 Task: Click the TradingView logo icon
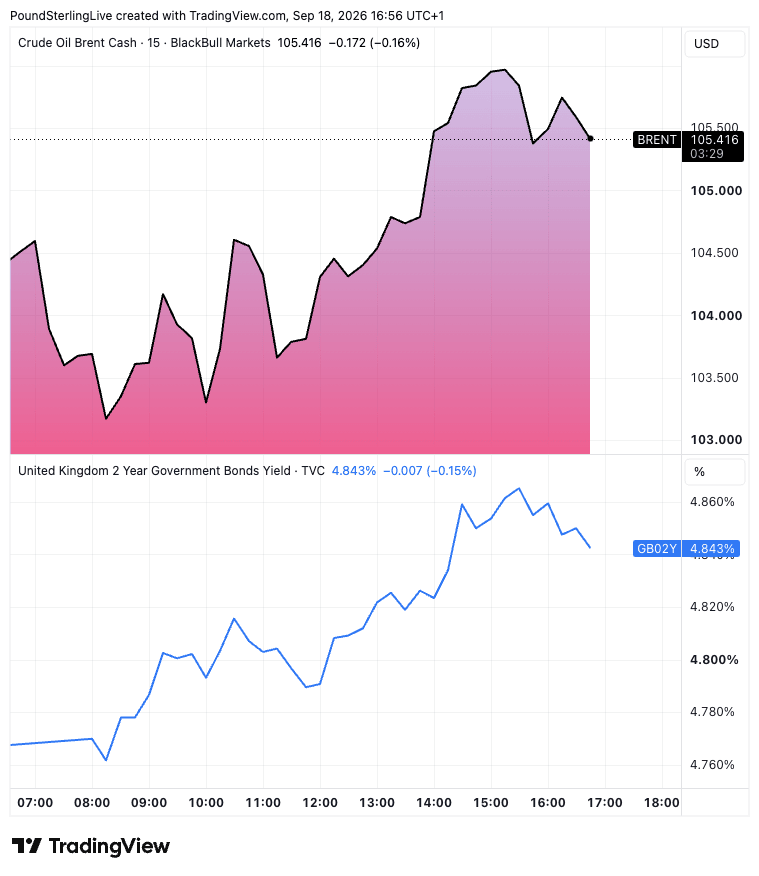[x=26, y=846]
